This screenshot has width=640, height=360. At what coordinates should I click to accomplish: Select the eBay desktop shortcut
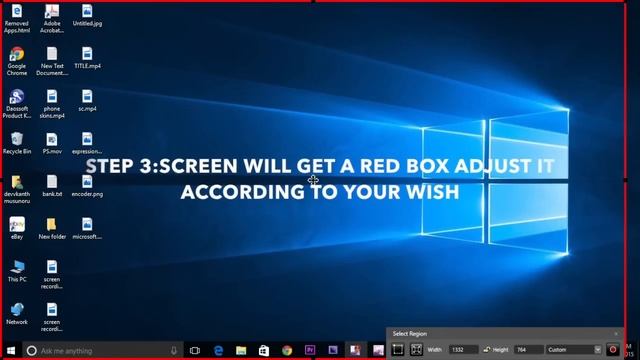[x=17, y=228]
